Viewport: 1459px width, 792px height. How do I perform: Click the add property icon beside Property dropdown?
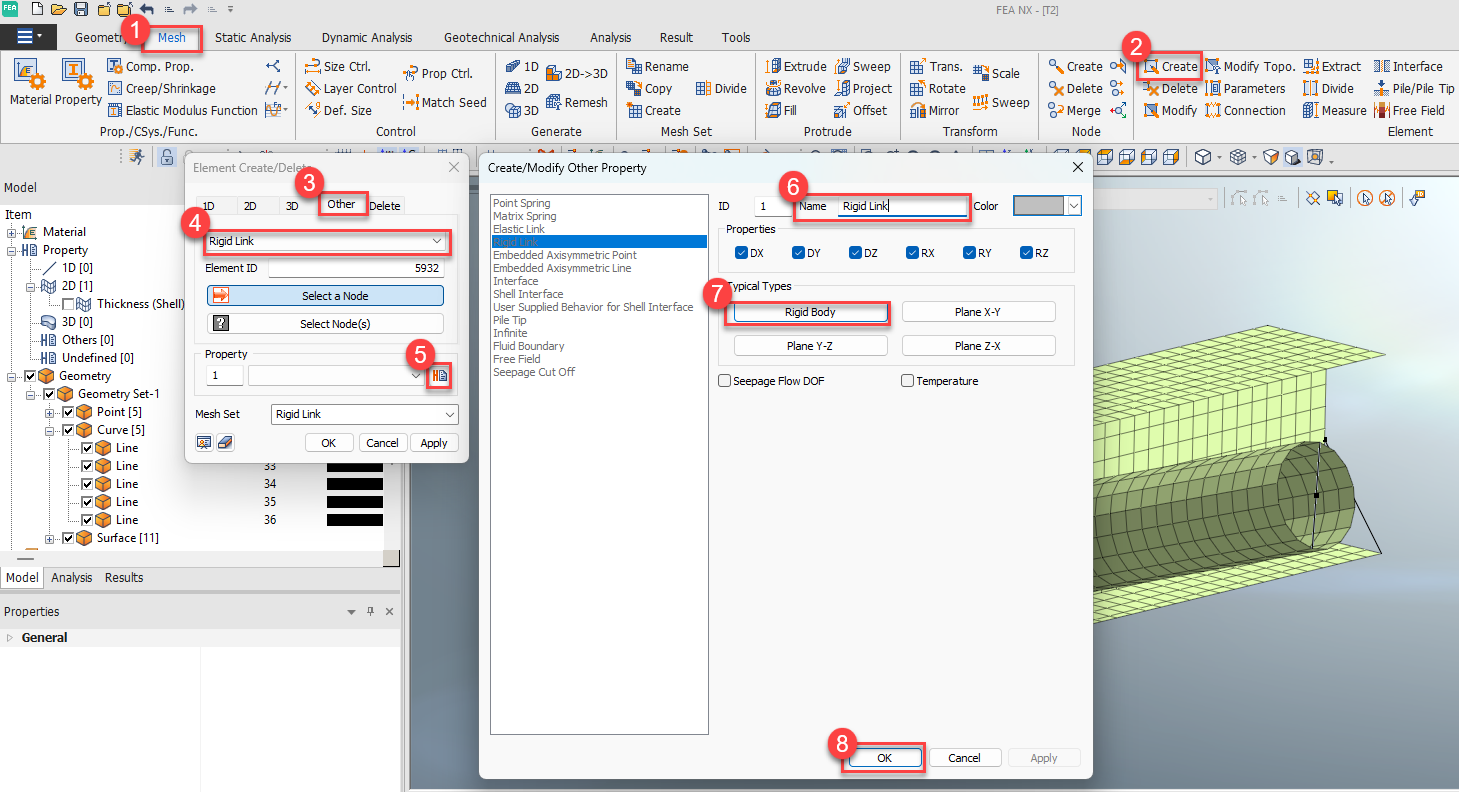[x=440, y=376]
